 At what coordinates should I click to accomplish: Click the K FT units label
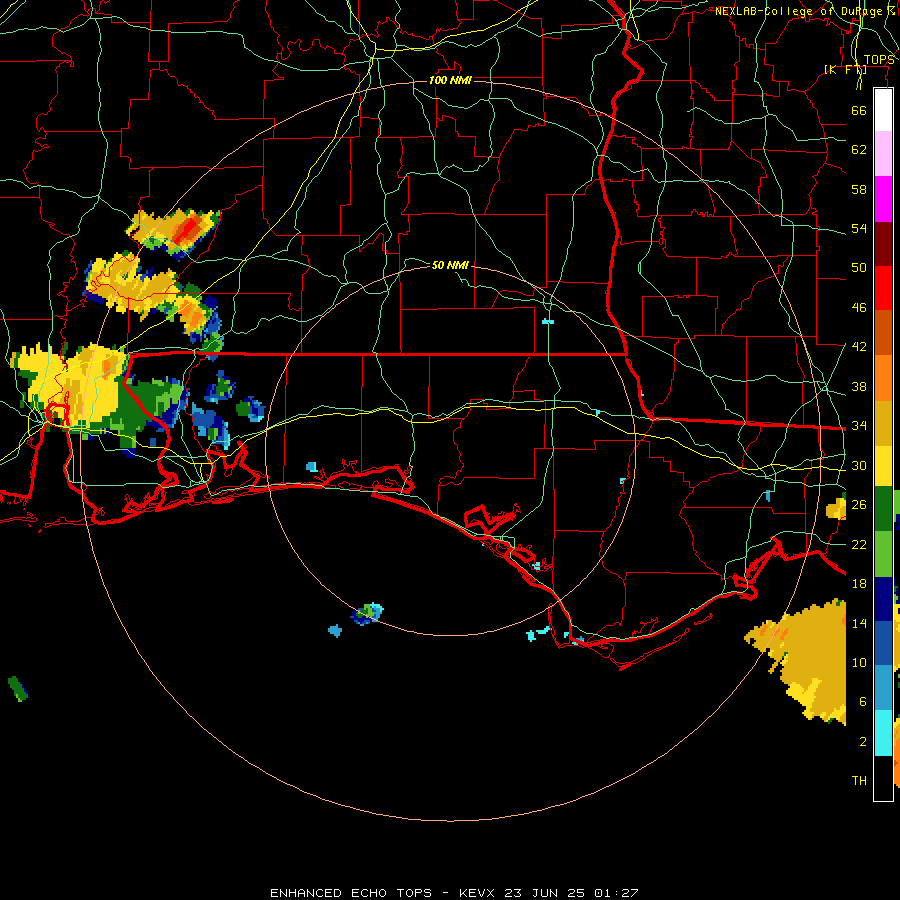coord(845,69)
